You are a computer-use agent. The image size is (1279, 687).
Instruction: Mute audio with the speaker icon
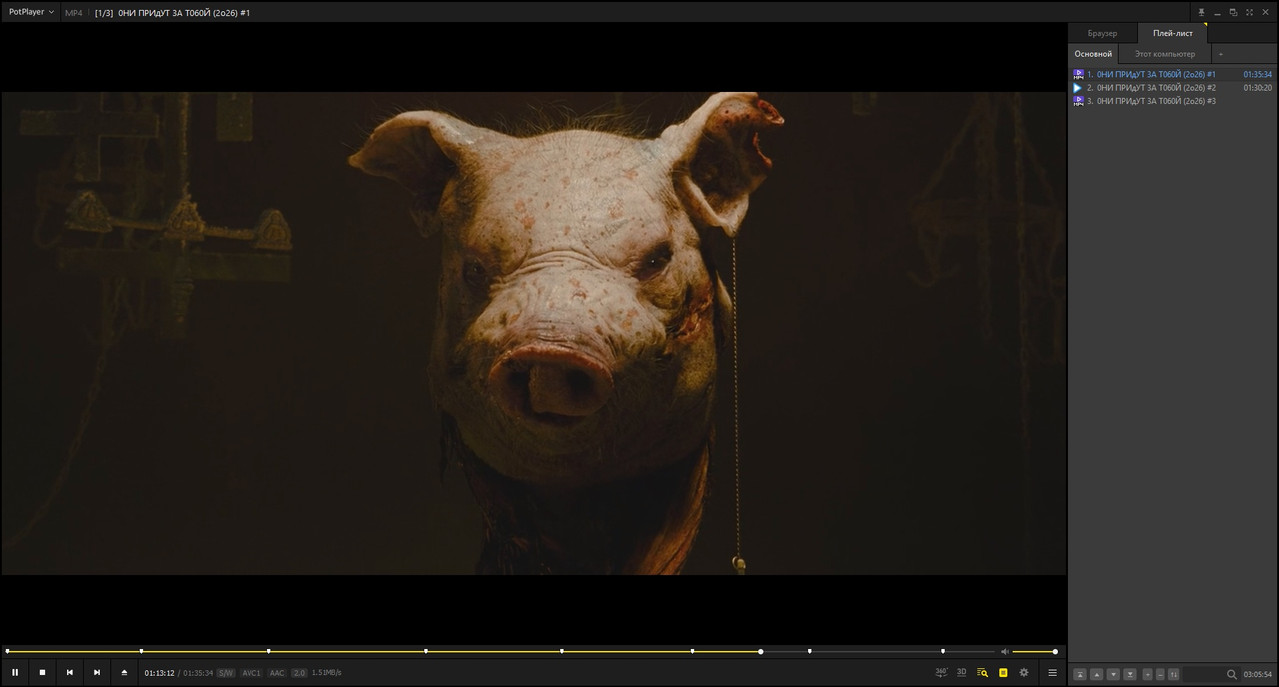[x=1005, y=651]
